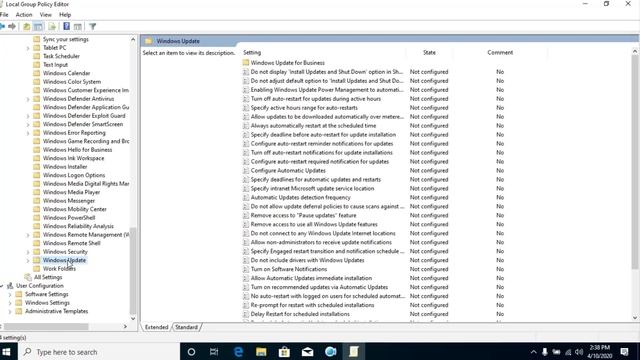Select Task Scheduler tree item
Screen dimensions: 640x360
point(61,56)
